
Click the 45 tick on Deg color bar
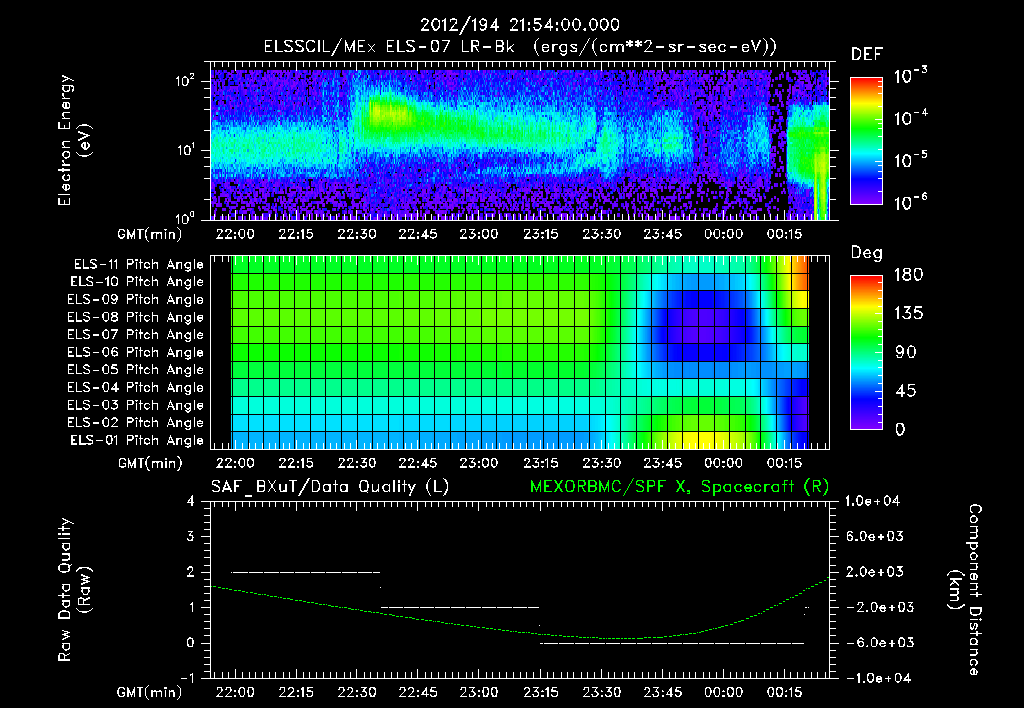(x=905, y=391)
